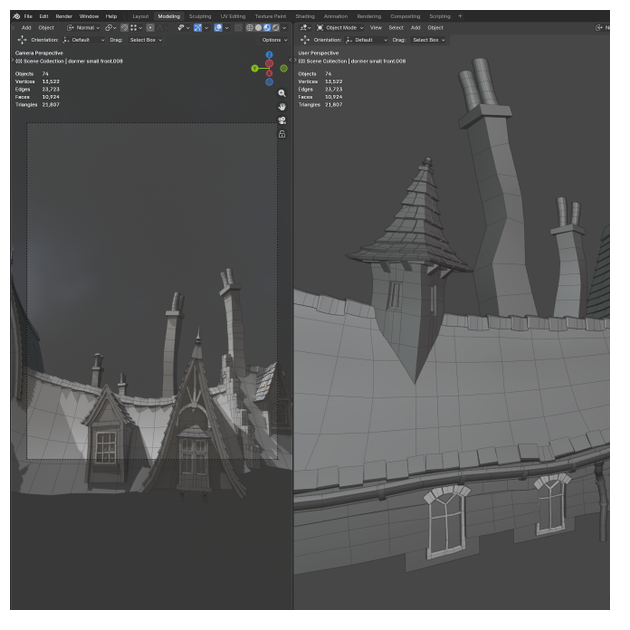Open object visibility and selectability dropdown
This screenshot has height=630, width=630.
coord(183,28)
